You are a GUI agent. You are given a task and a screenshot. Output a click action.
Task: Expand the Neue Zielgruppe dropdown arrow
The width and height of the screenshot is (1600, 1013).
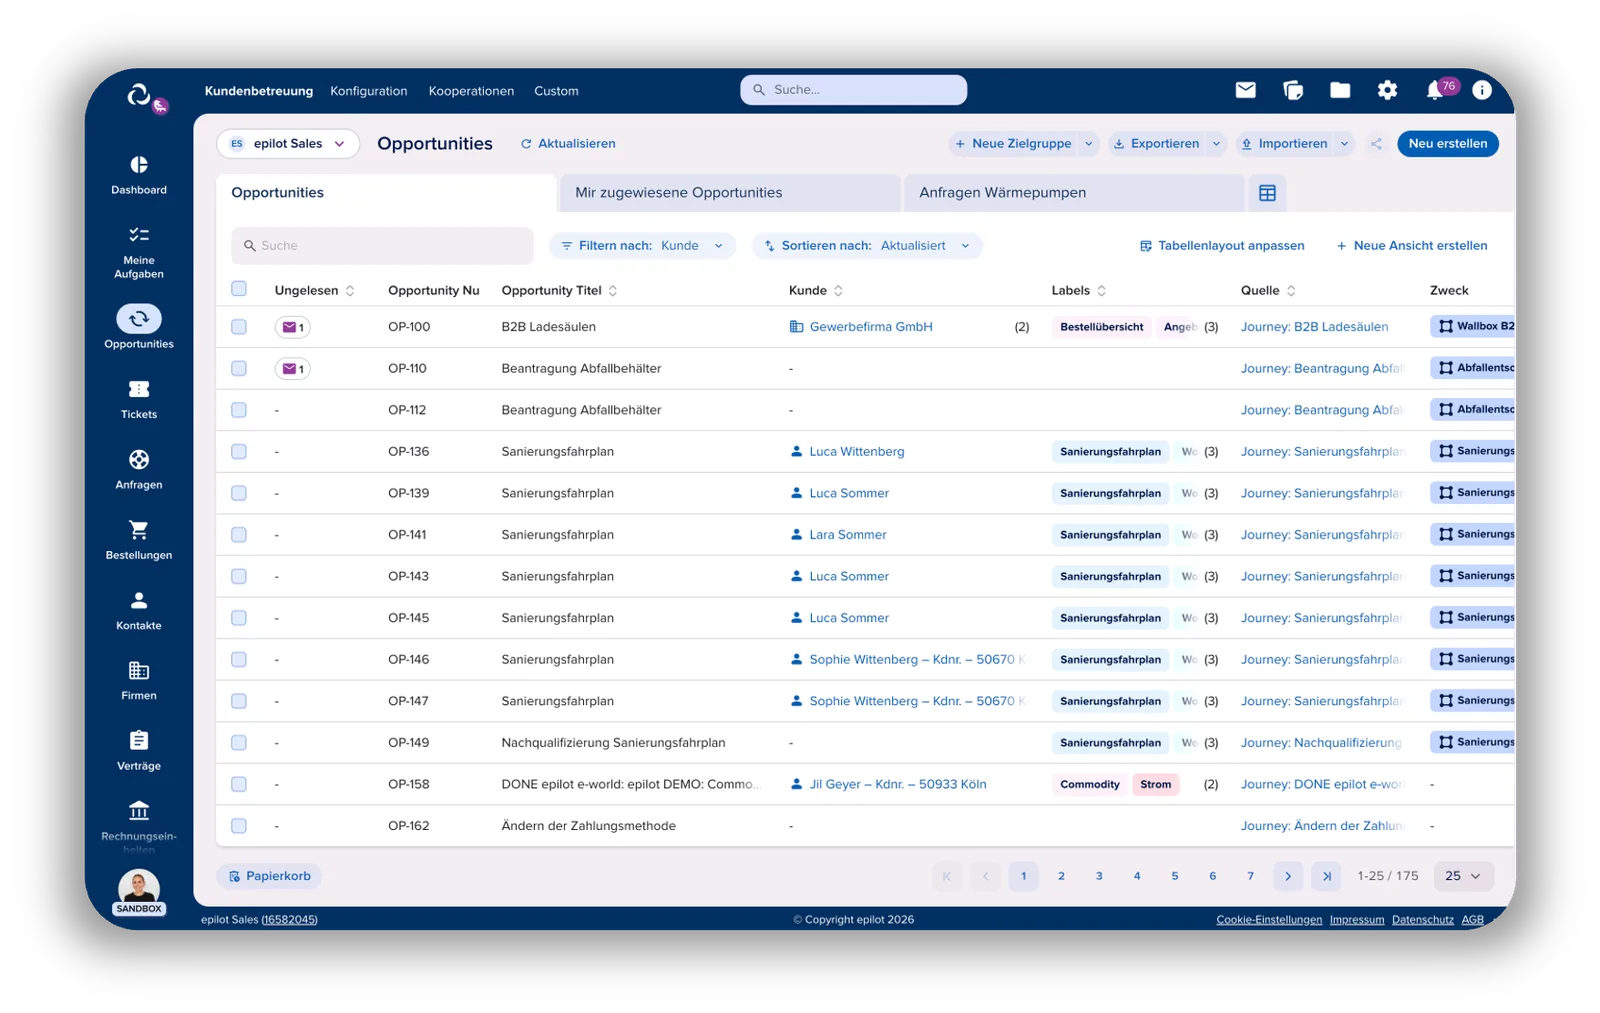tap(1089, 144)
